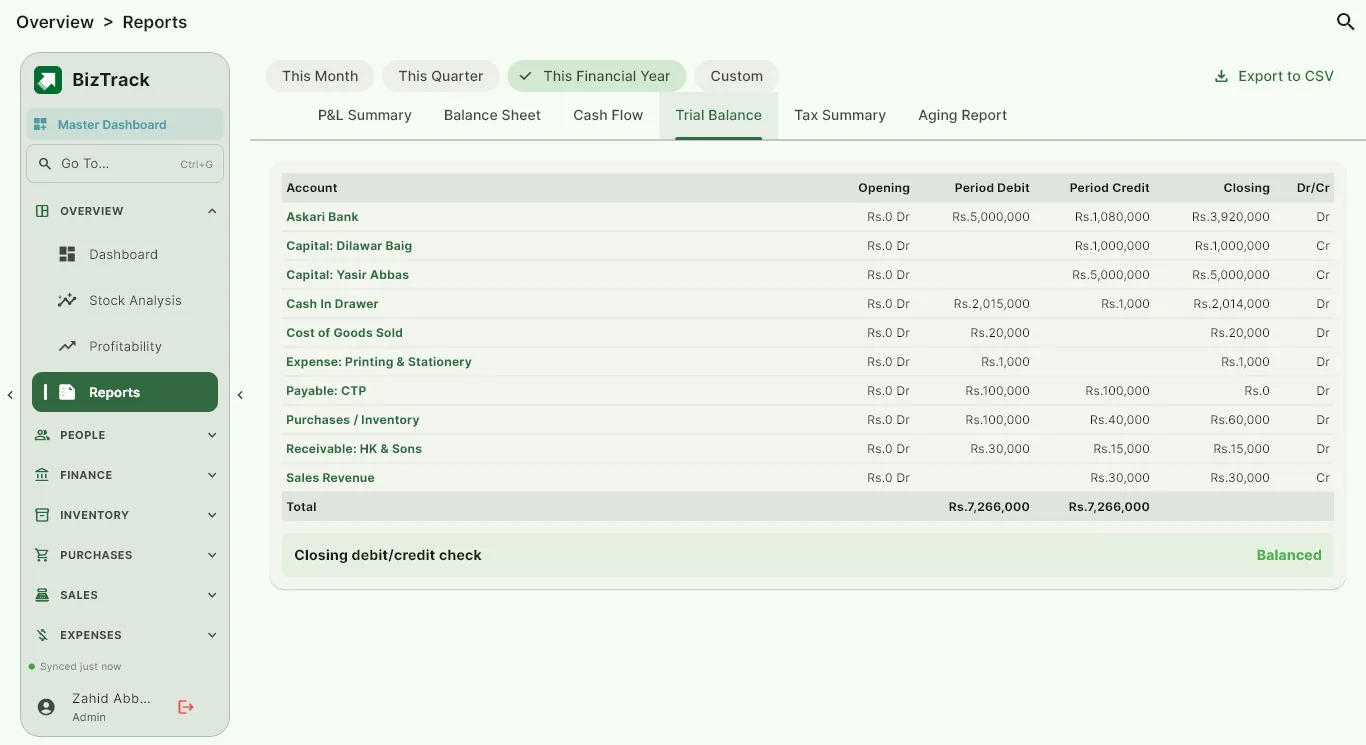Click the Overview breadcrumb link
Viewport: 1366px width, 745px height.
pyautogui.click(x=55, y=22)
